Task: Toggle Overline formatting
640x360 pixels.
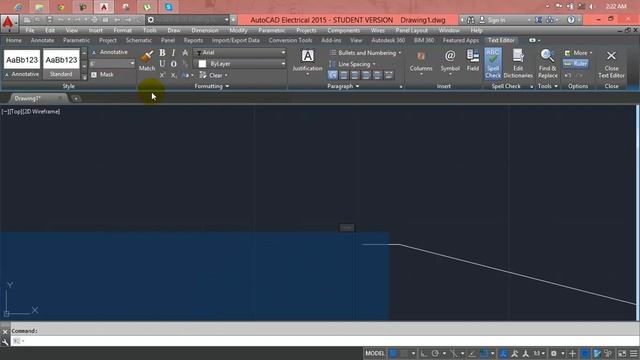Action: [x=173, y=64]
